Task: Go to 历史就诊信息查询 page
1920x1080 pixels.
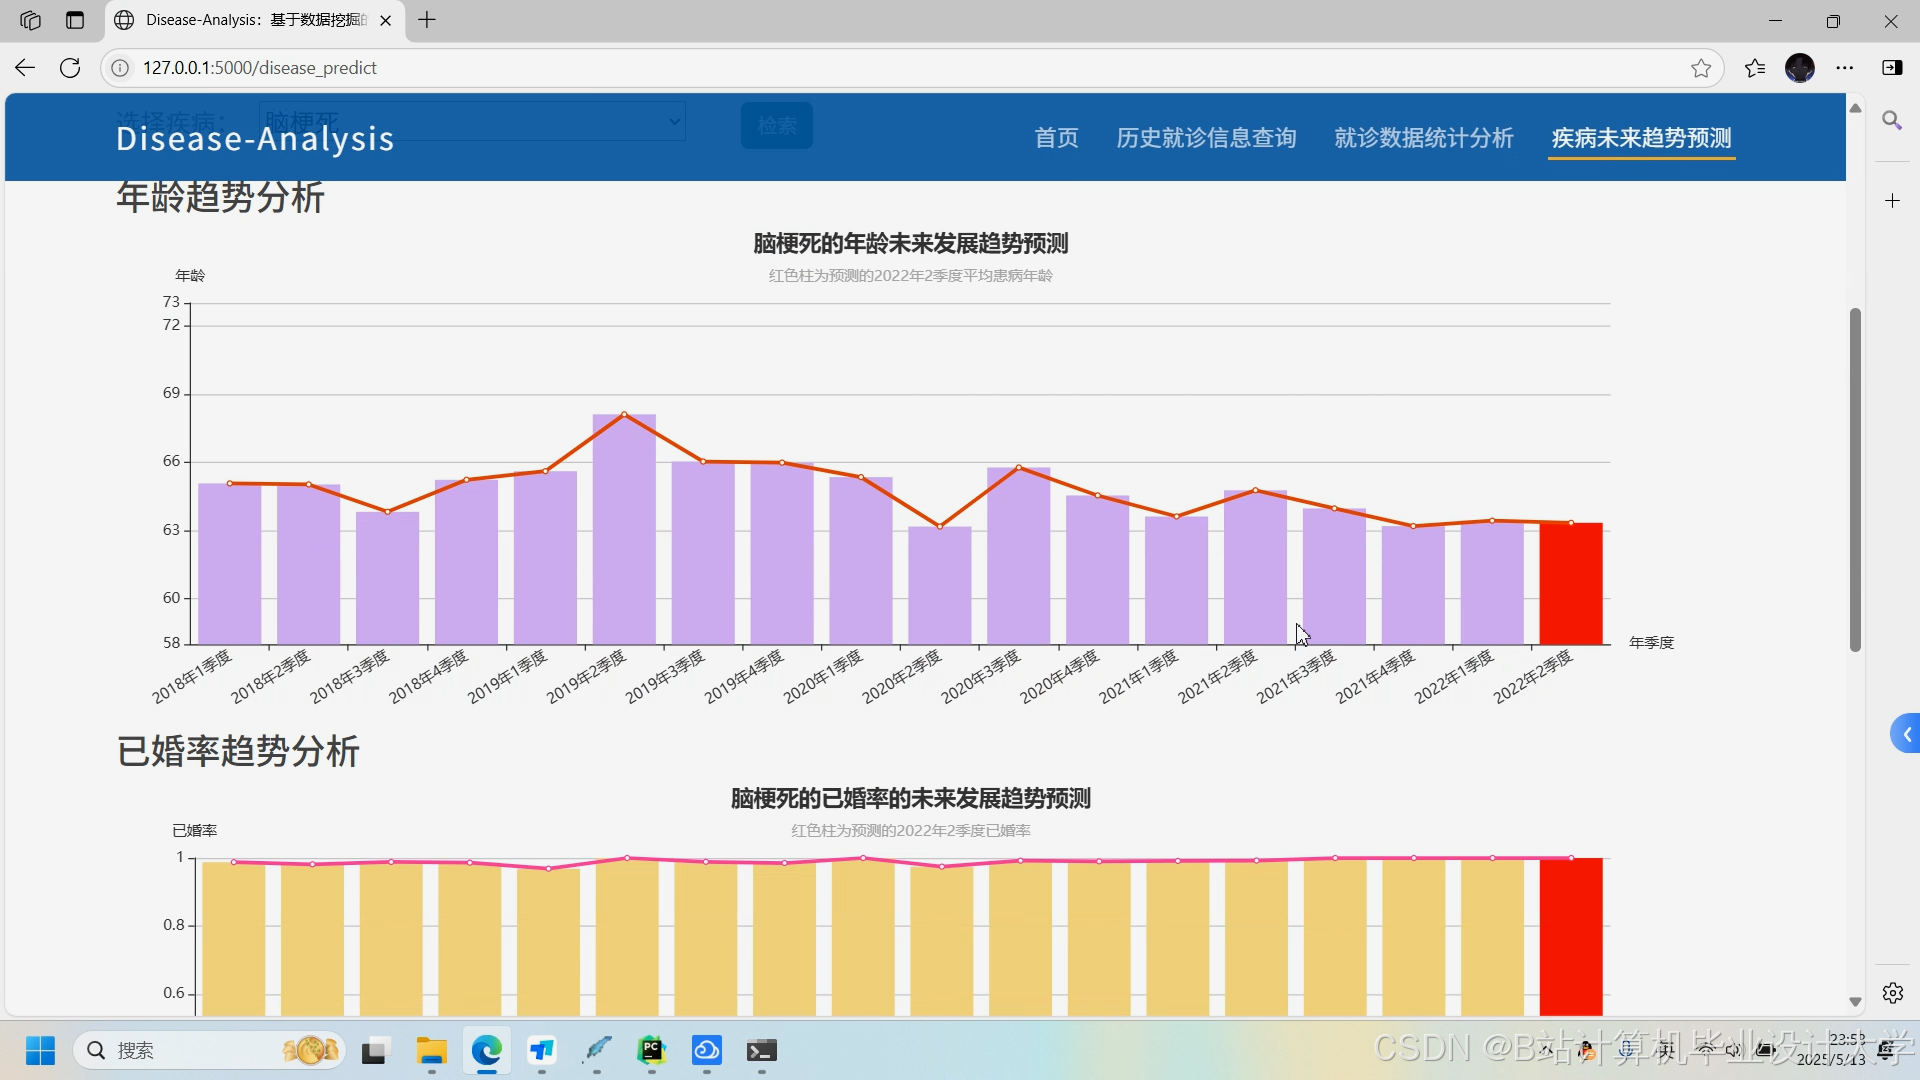Action: pos(1206,138)
